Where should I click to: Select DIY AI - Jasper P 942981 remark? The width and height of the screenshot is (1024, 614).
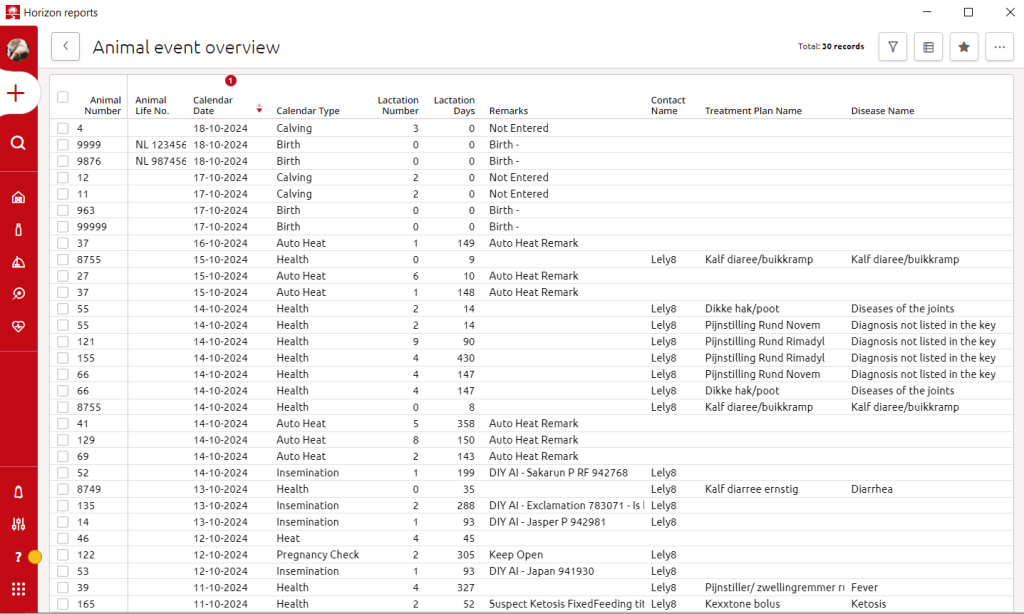[547, 522]
